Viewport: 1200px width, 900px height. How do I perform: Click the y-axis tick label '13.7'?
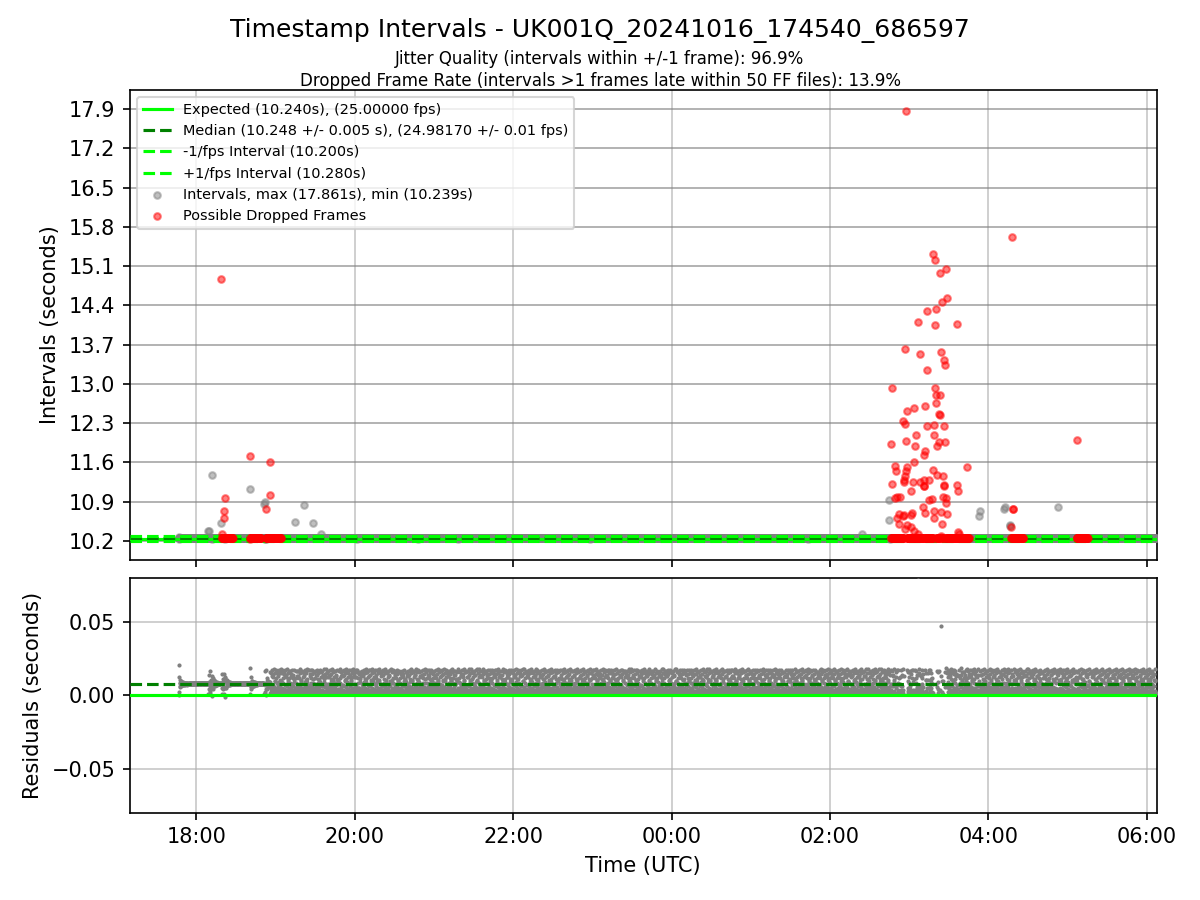tap(93, 345)
